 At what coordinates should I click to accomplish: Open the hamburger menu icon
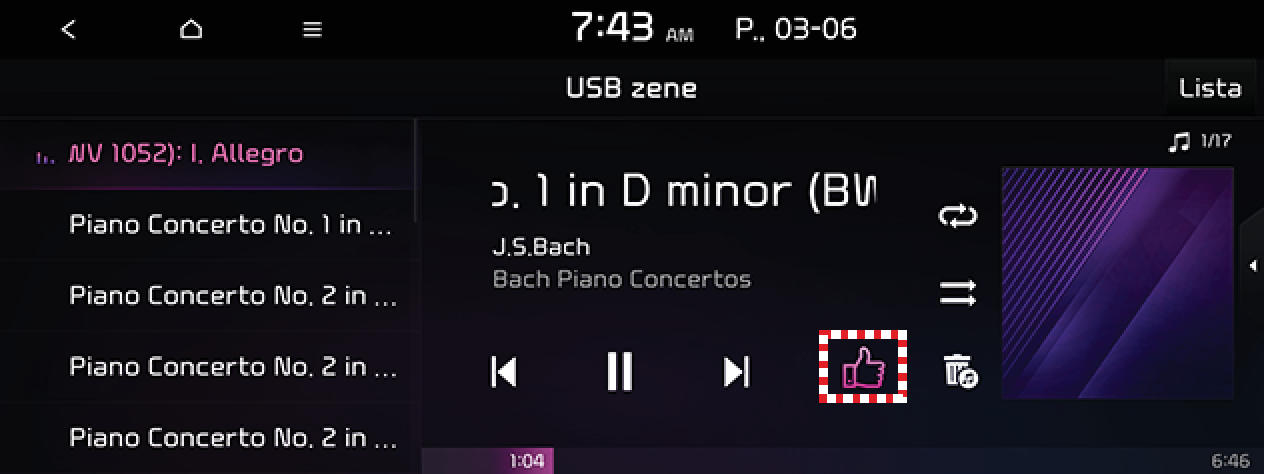pos(312,30)
